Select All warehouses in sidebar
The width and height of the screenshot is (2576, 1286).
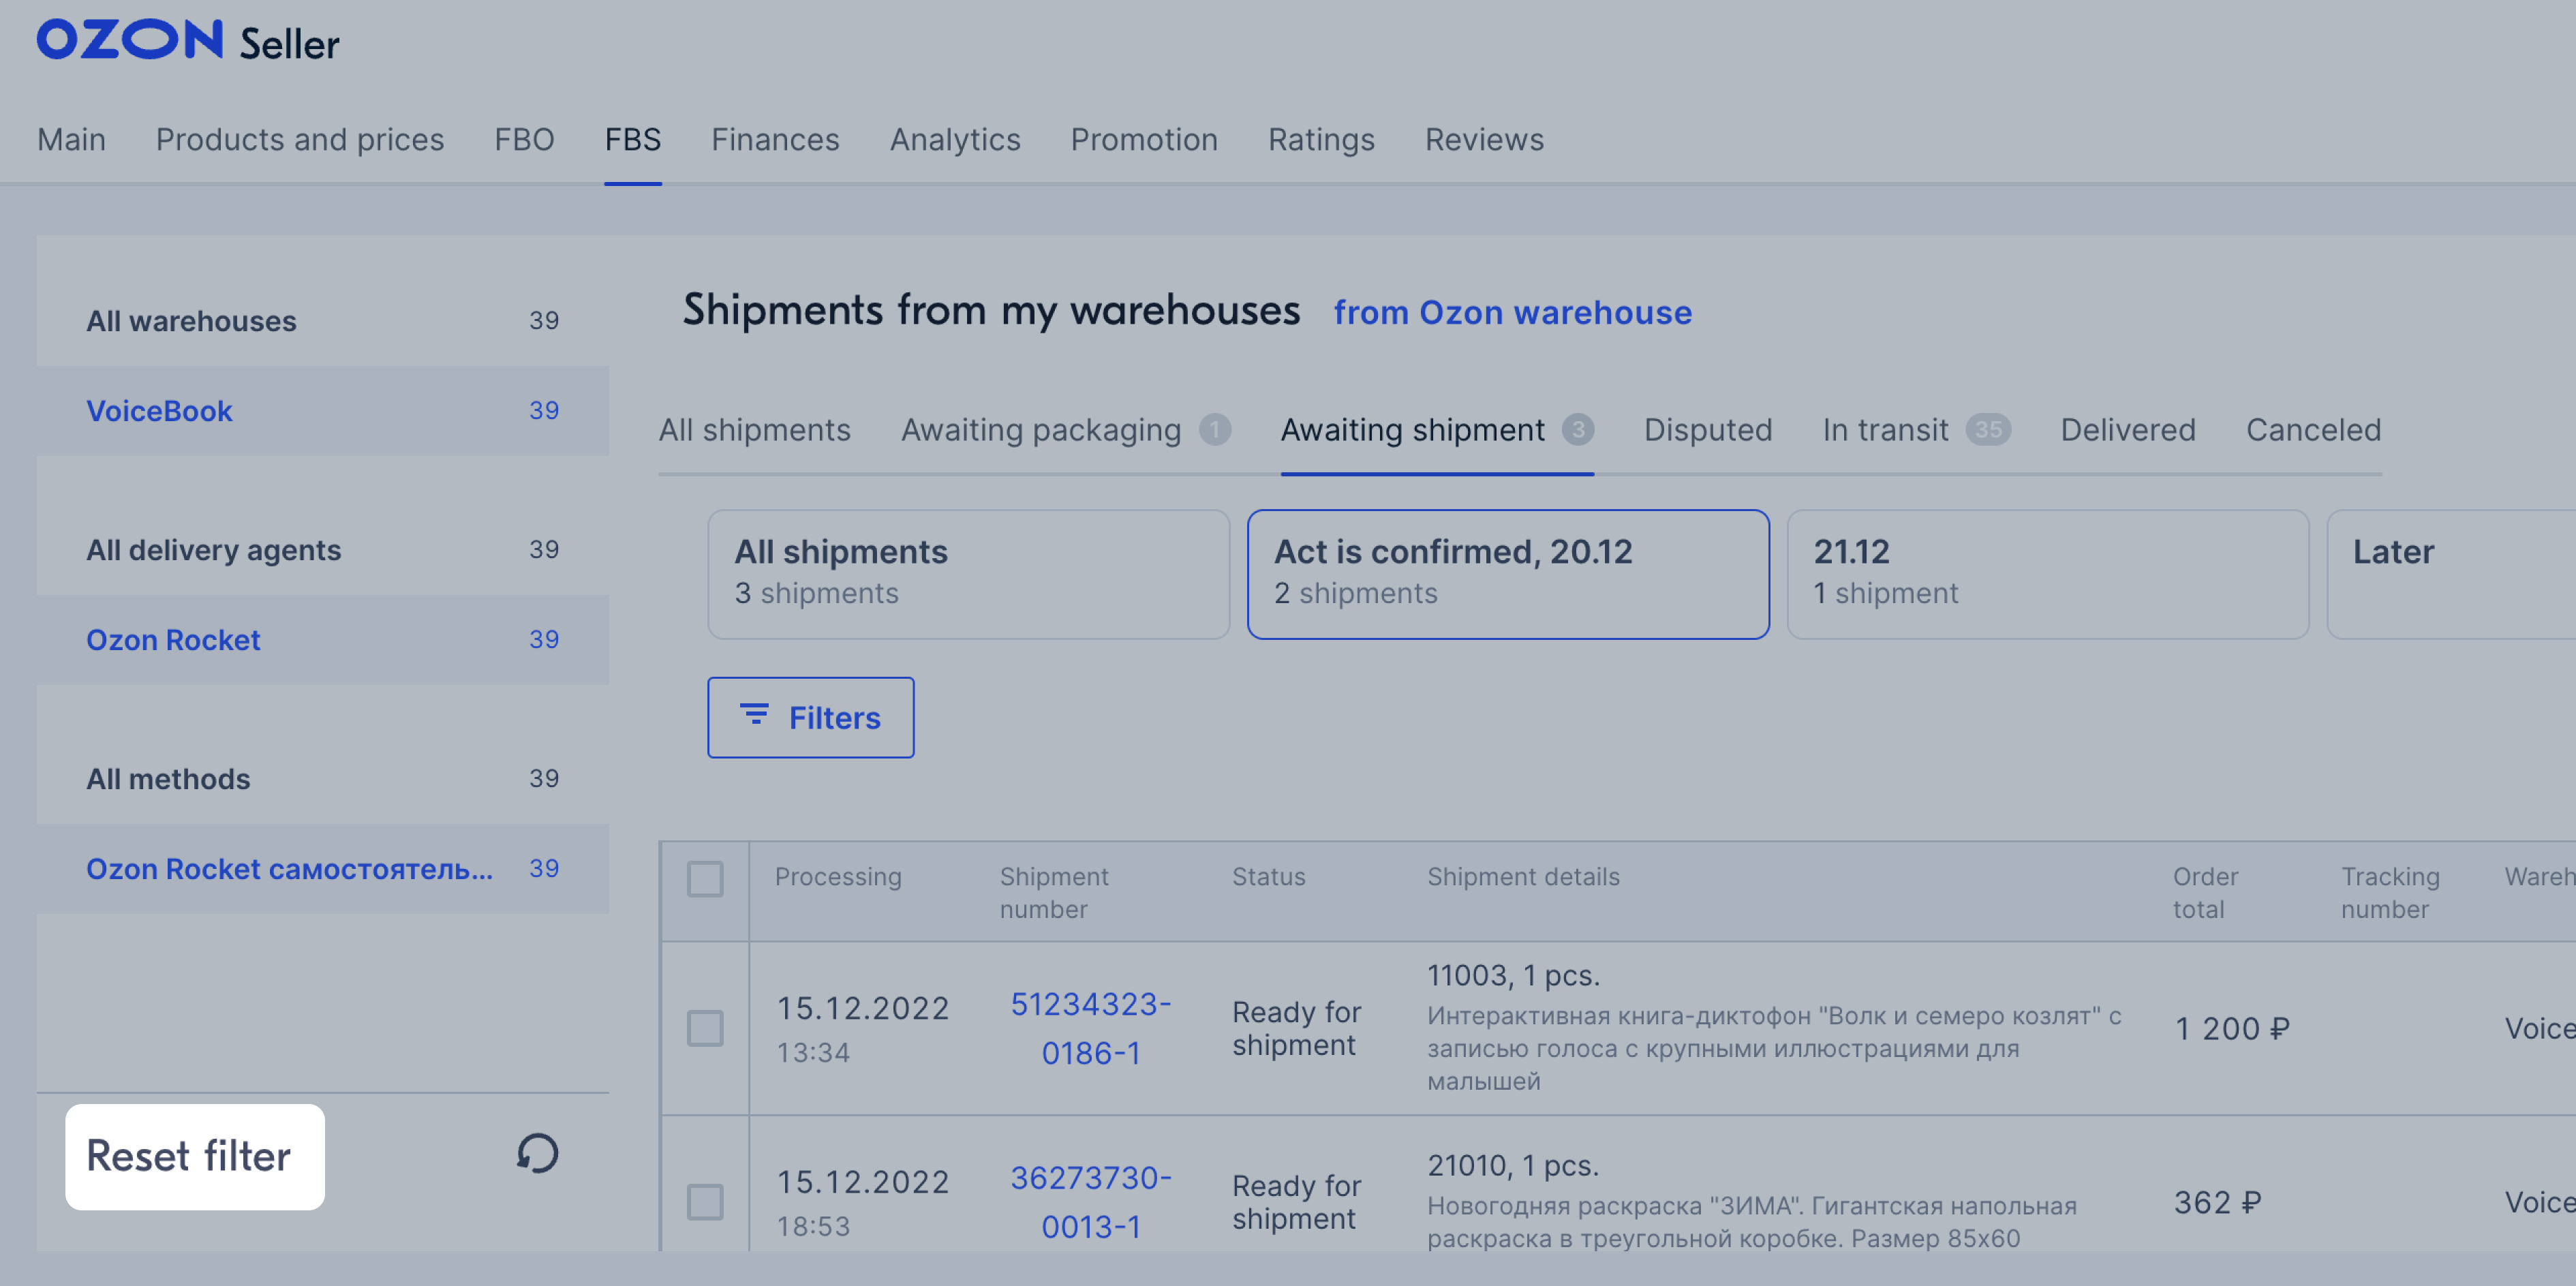coord(322,320)
